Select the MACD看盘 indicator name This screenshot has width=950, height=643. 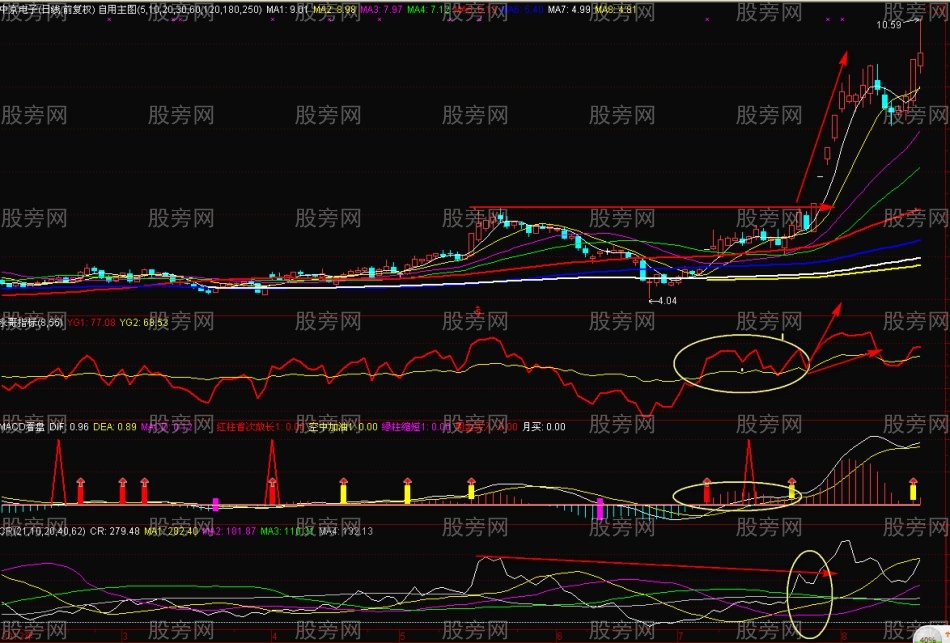[x=22, y=427]
